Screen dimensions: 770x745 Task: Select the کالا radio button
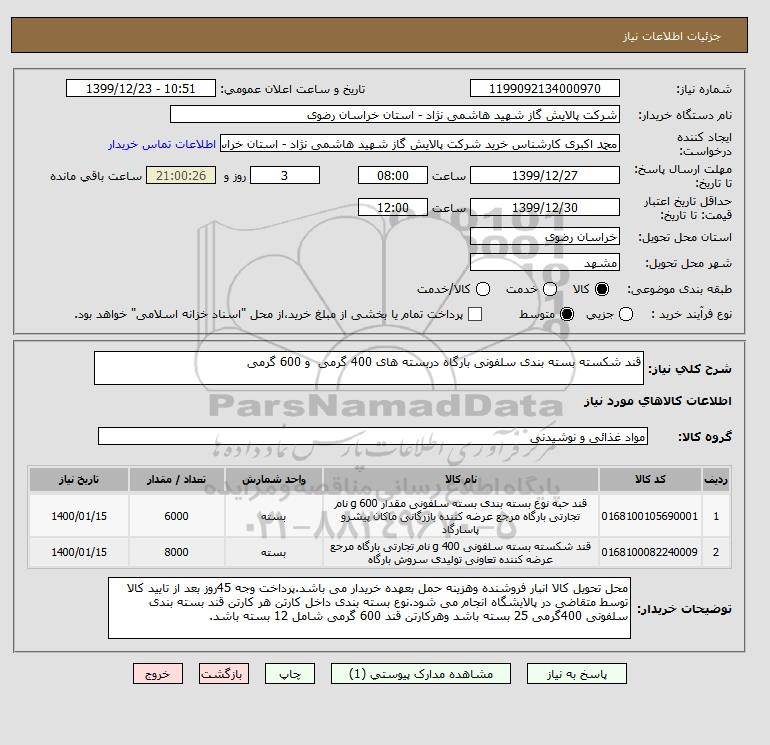point(601,289)
